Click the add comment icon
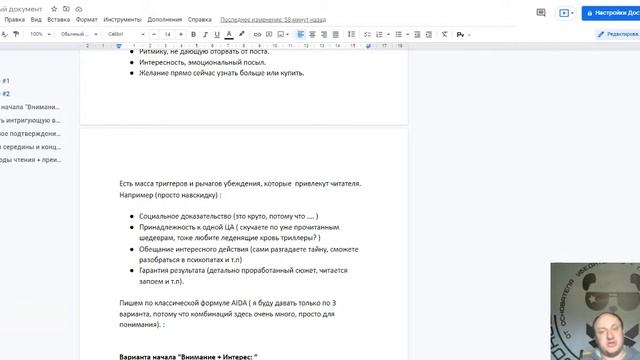 click(x=269, y=34)
